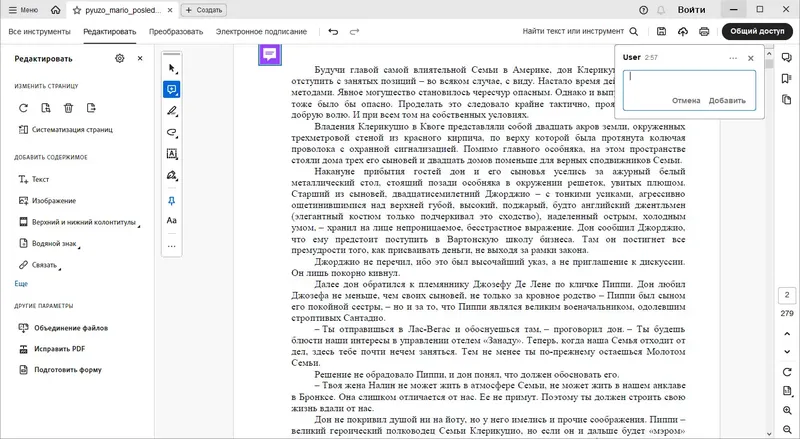Viewport: 800px width, 439px height.
Task: Open the notifications bell icon
Action: (x=661, y=10)
